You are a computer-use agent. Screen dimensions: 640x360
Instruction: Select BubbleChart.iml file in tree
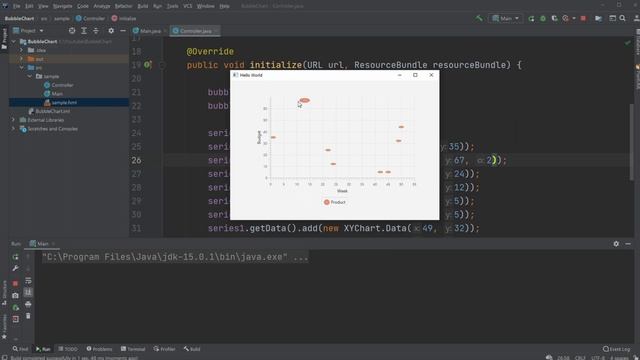pyautogui.click(x=49, y=111)
